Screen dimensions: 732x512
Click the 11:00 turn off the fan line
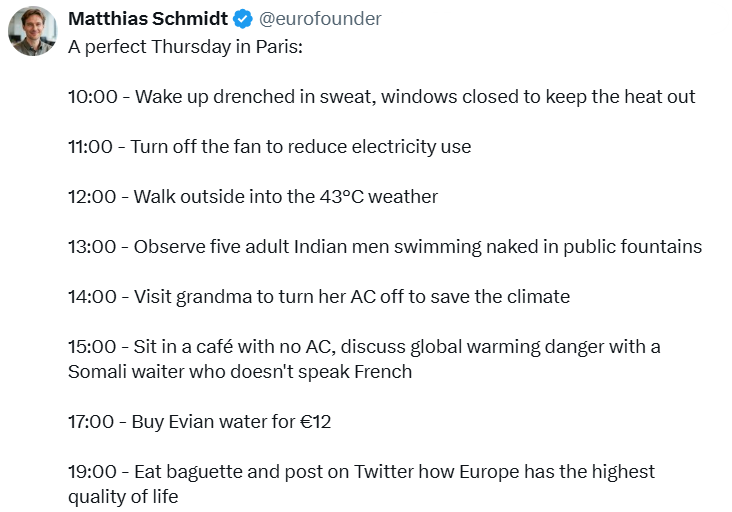tap(269, 147)
